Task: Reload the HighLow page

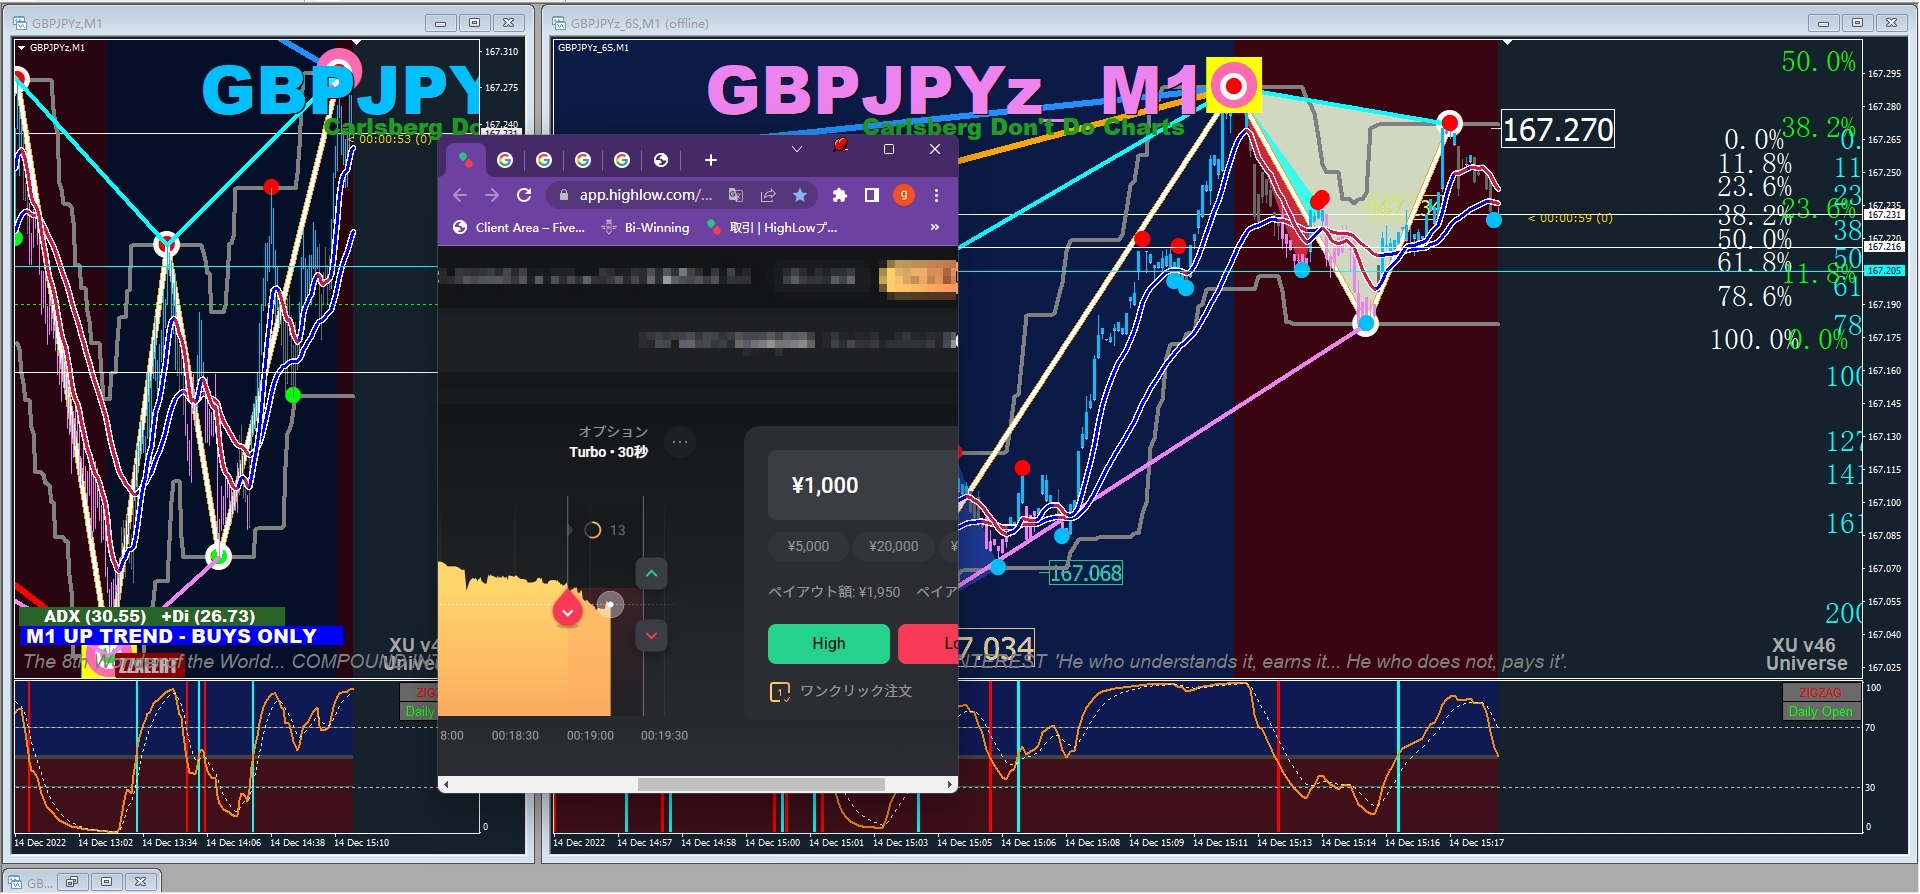Action: coord(524,195)
